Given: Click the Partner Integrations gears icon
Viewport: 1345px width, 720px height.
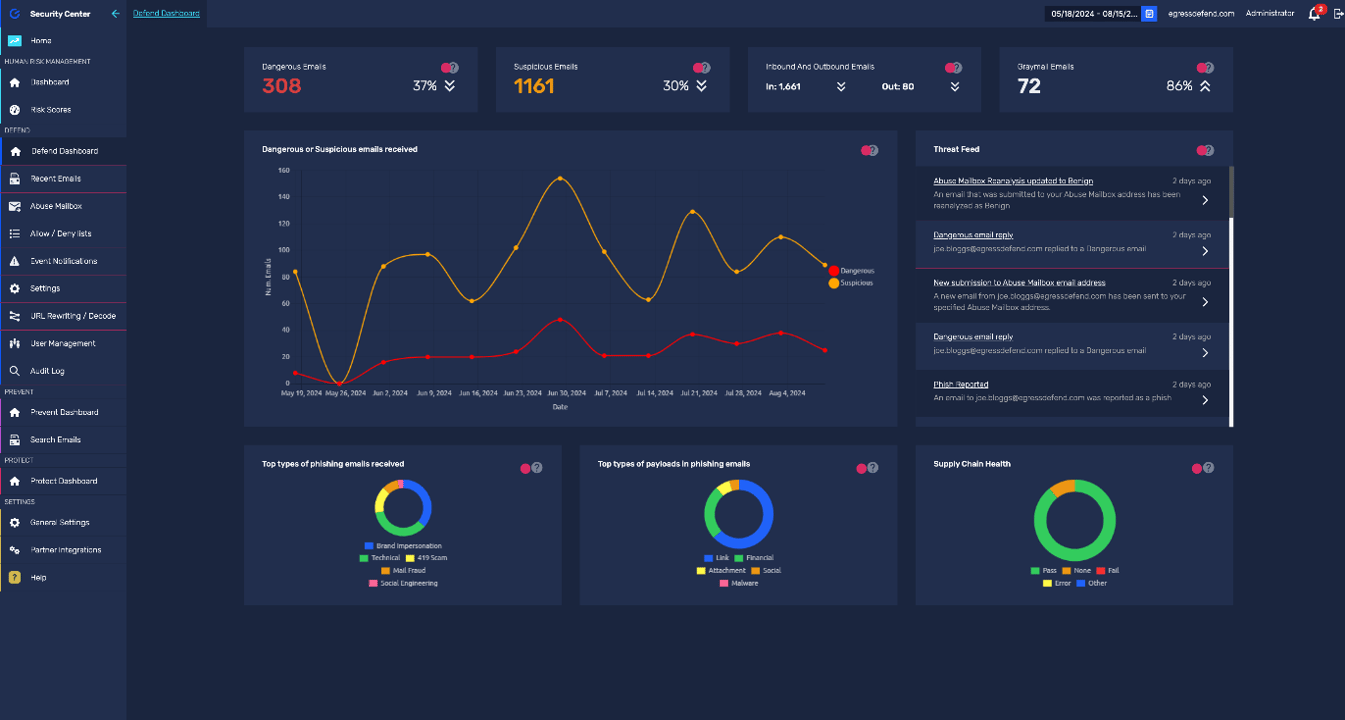Looking at the screenshot, I should 15,550.
